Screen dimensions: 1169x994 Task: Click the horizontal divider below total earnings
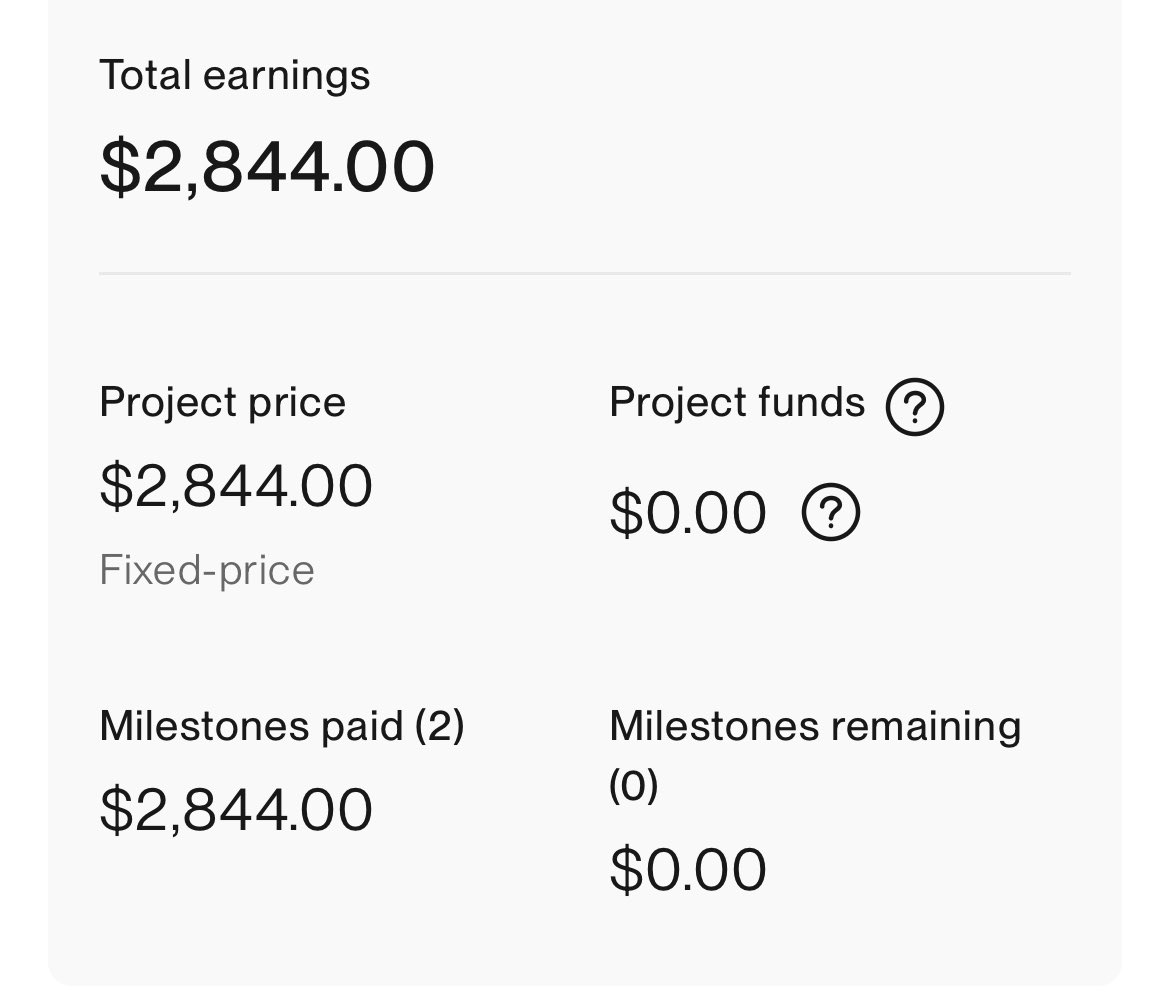point(584,273)
